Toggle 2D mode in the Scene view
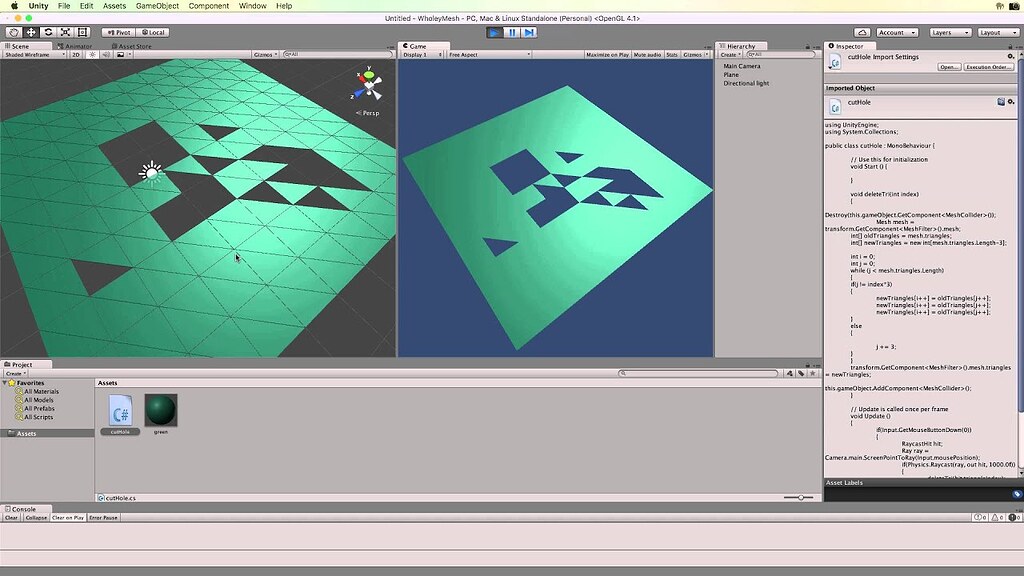Viewport: 1024px width, 576px height. coord(76,55)
